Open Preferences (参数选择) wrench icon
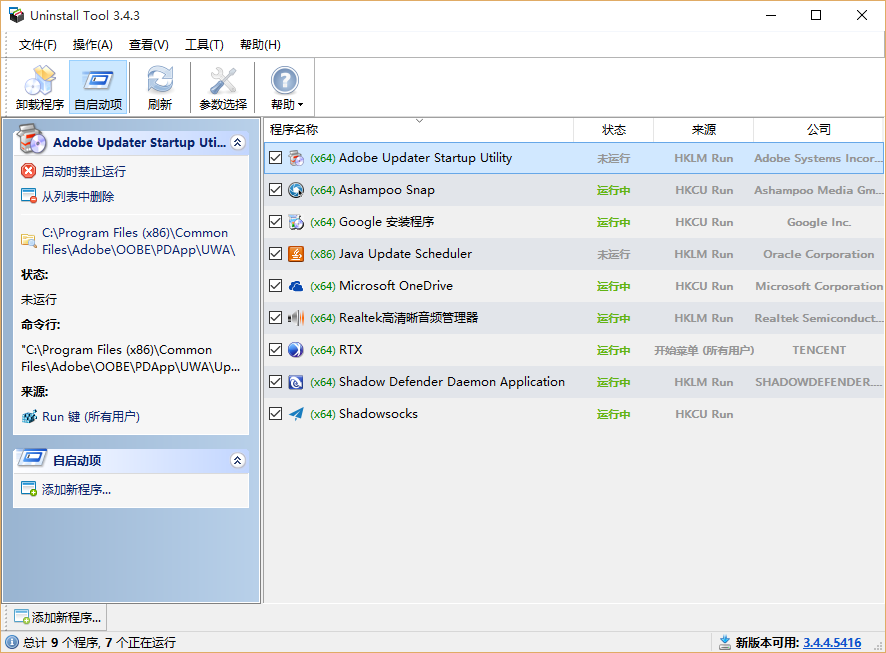 point(223,80)
